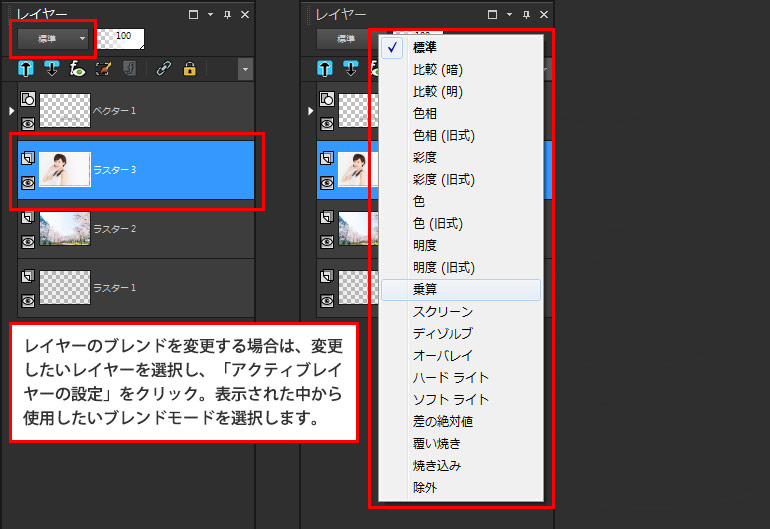Hide the ベクター 1 layer using its eye icon

point(28,122)
